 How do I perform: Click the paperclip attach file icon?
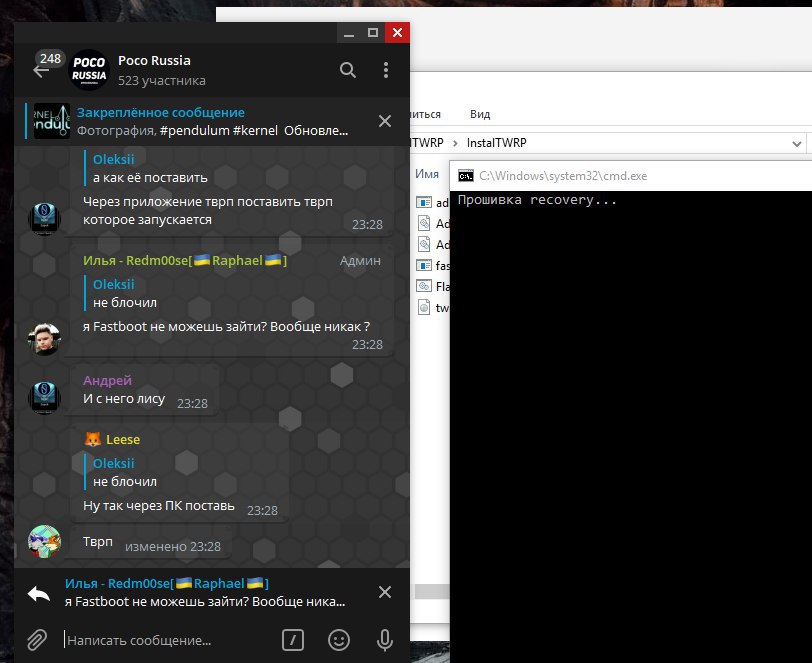pos(37,640)
